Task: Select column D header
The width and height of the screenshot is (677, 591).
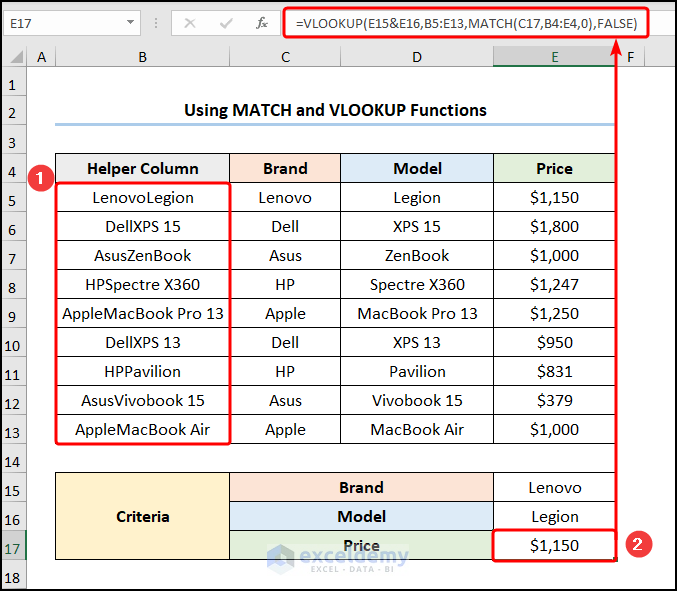Action: click(x=417, y=57)
